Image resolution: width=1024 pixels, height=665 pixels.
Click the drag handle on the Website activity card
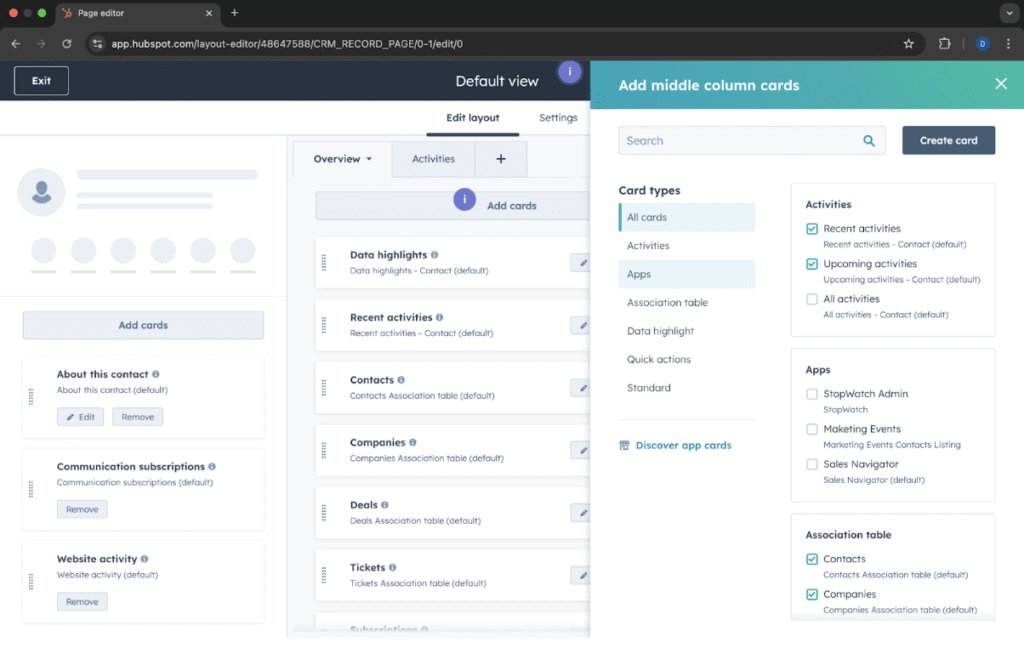coord(31,581)
